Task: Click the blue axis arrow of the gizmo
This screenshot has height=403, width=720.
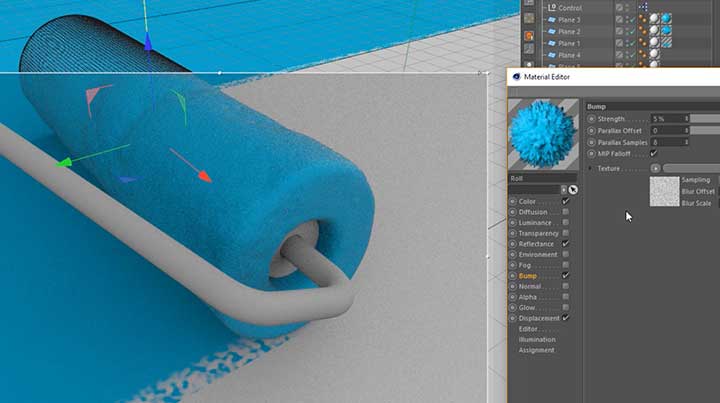Action: (148, 42)
